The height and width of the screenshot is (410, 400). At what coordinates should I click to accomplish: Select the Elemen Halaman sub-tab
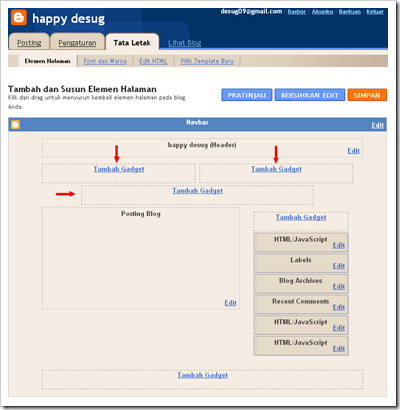pos(47,61)
